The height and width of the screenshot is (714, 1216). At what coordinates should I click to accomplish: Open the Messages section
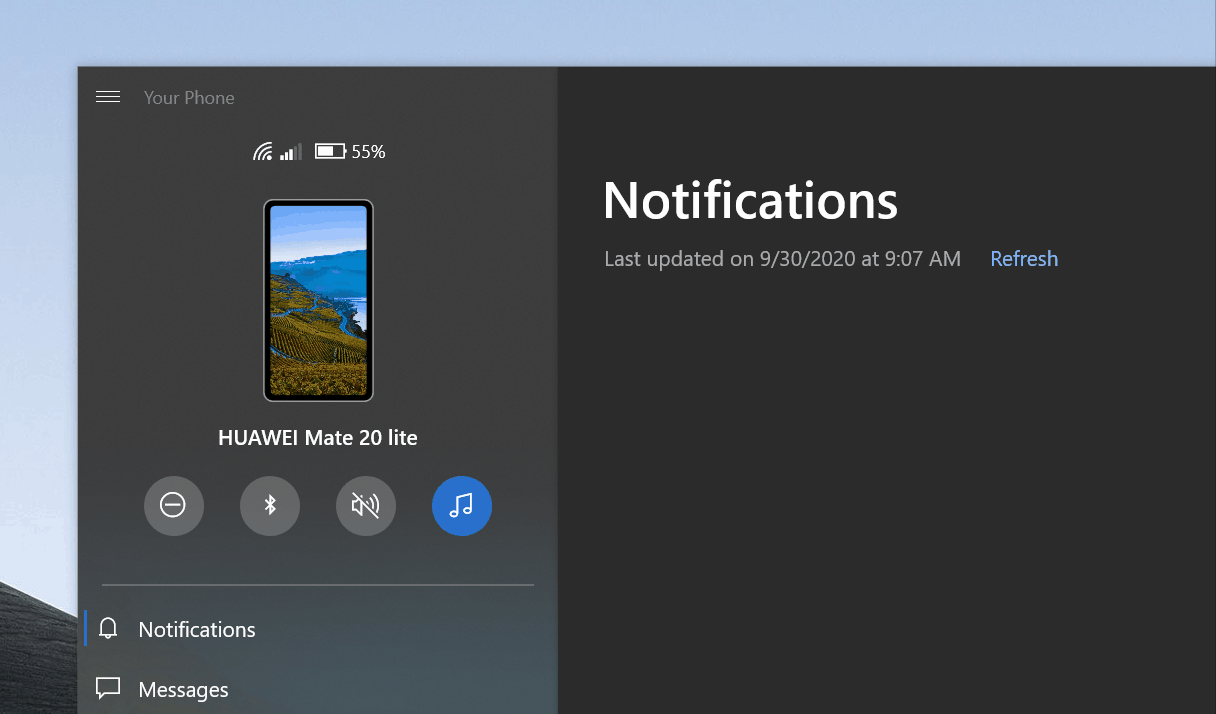pos(318,689)
